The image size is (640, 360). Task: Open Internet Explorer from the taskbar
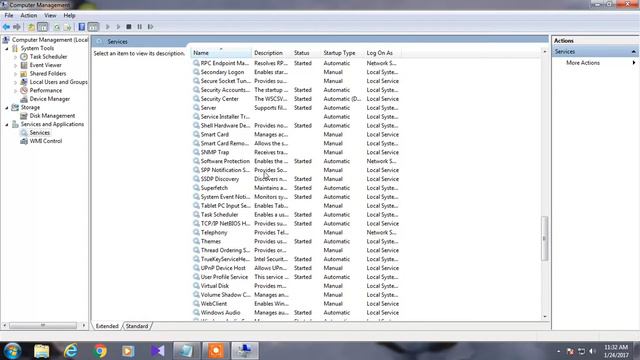pyautogui.click(x=71, y=351)
